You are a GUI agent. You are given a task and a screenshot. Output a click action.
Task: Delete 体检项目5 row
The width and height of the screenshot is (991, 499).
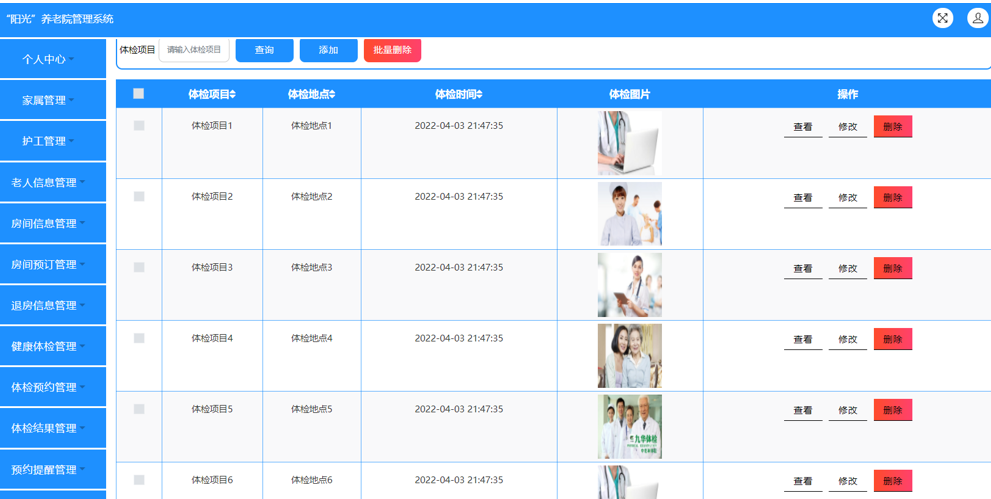[x=893, y=410]
